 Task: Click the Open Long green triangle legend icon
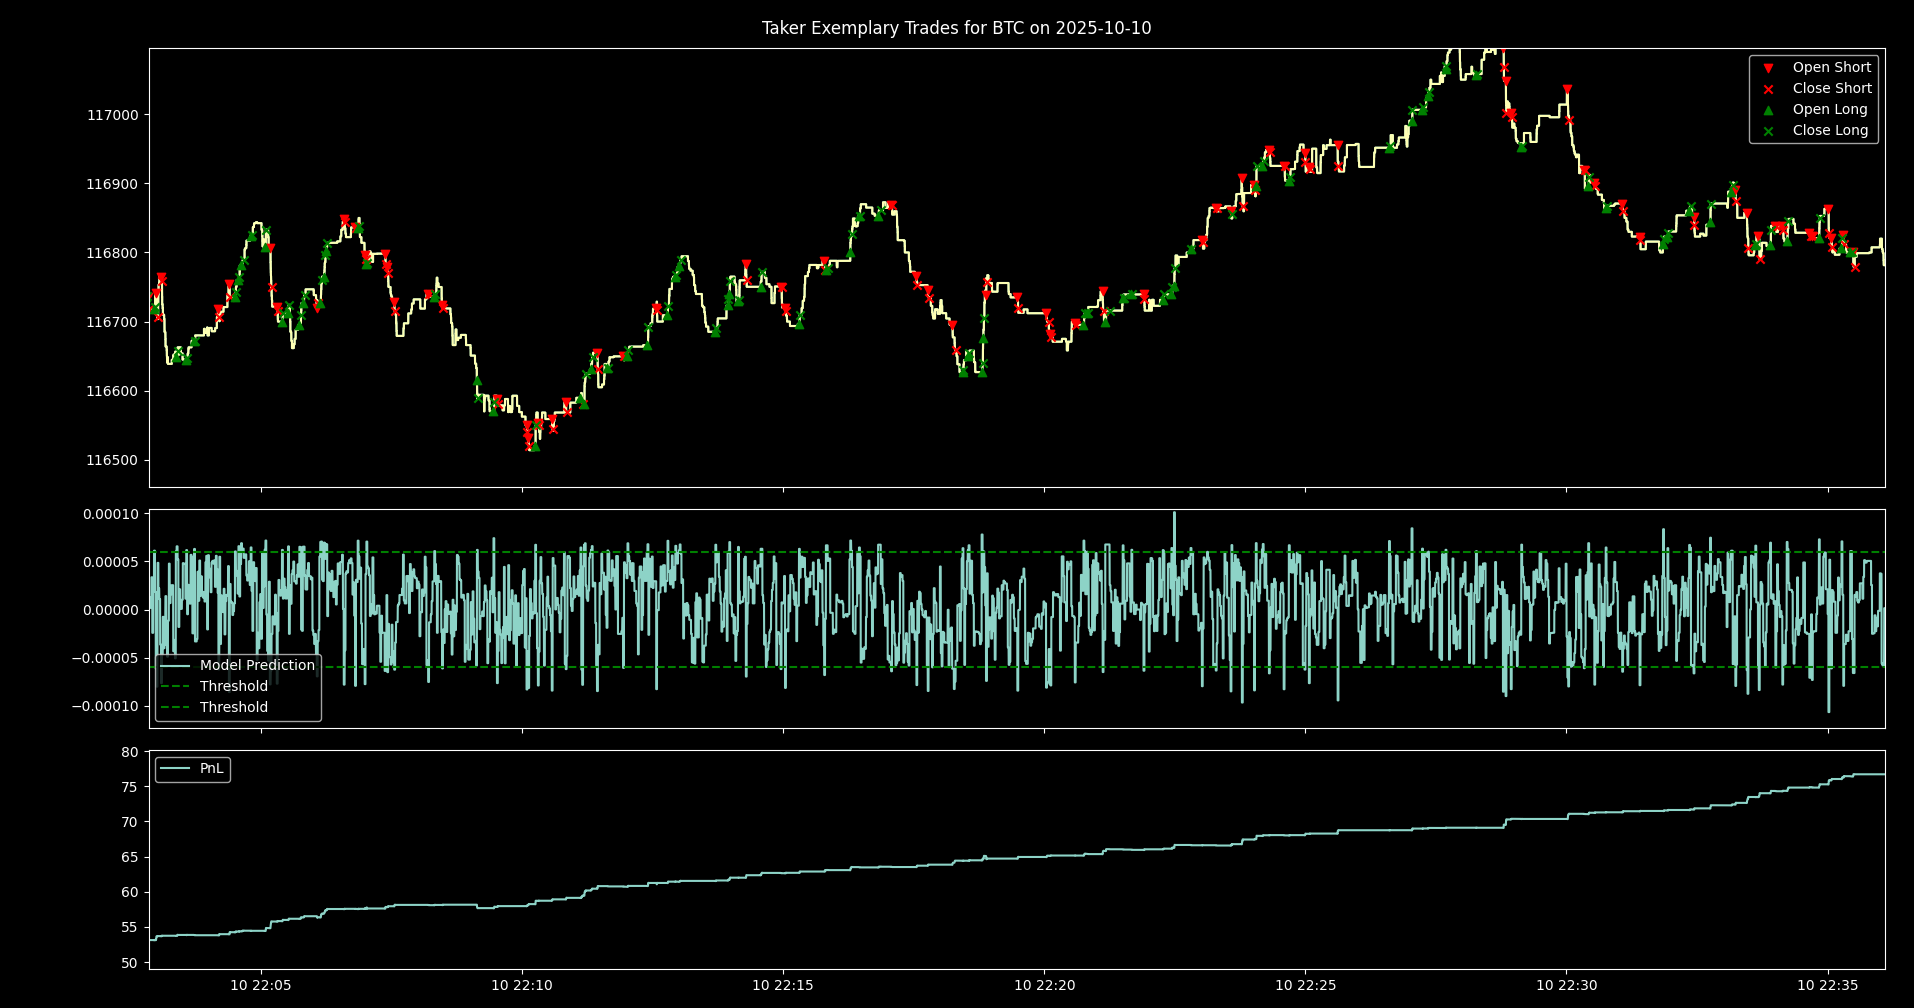click(x=1768, y=110)
